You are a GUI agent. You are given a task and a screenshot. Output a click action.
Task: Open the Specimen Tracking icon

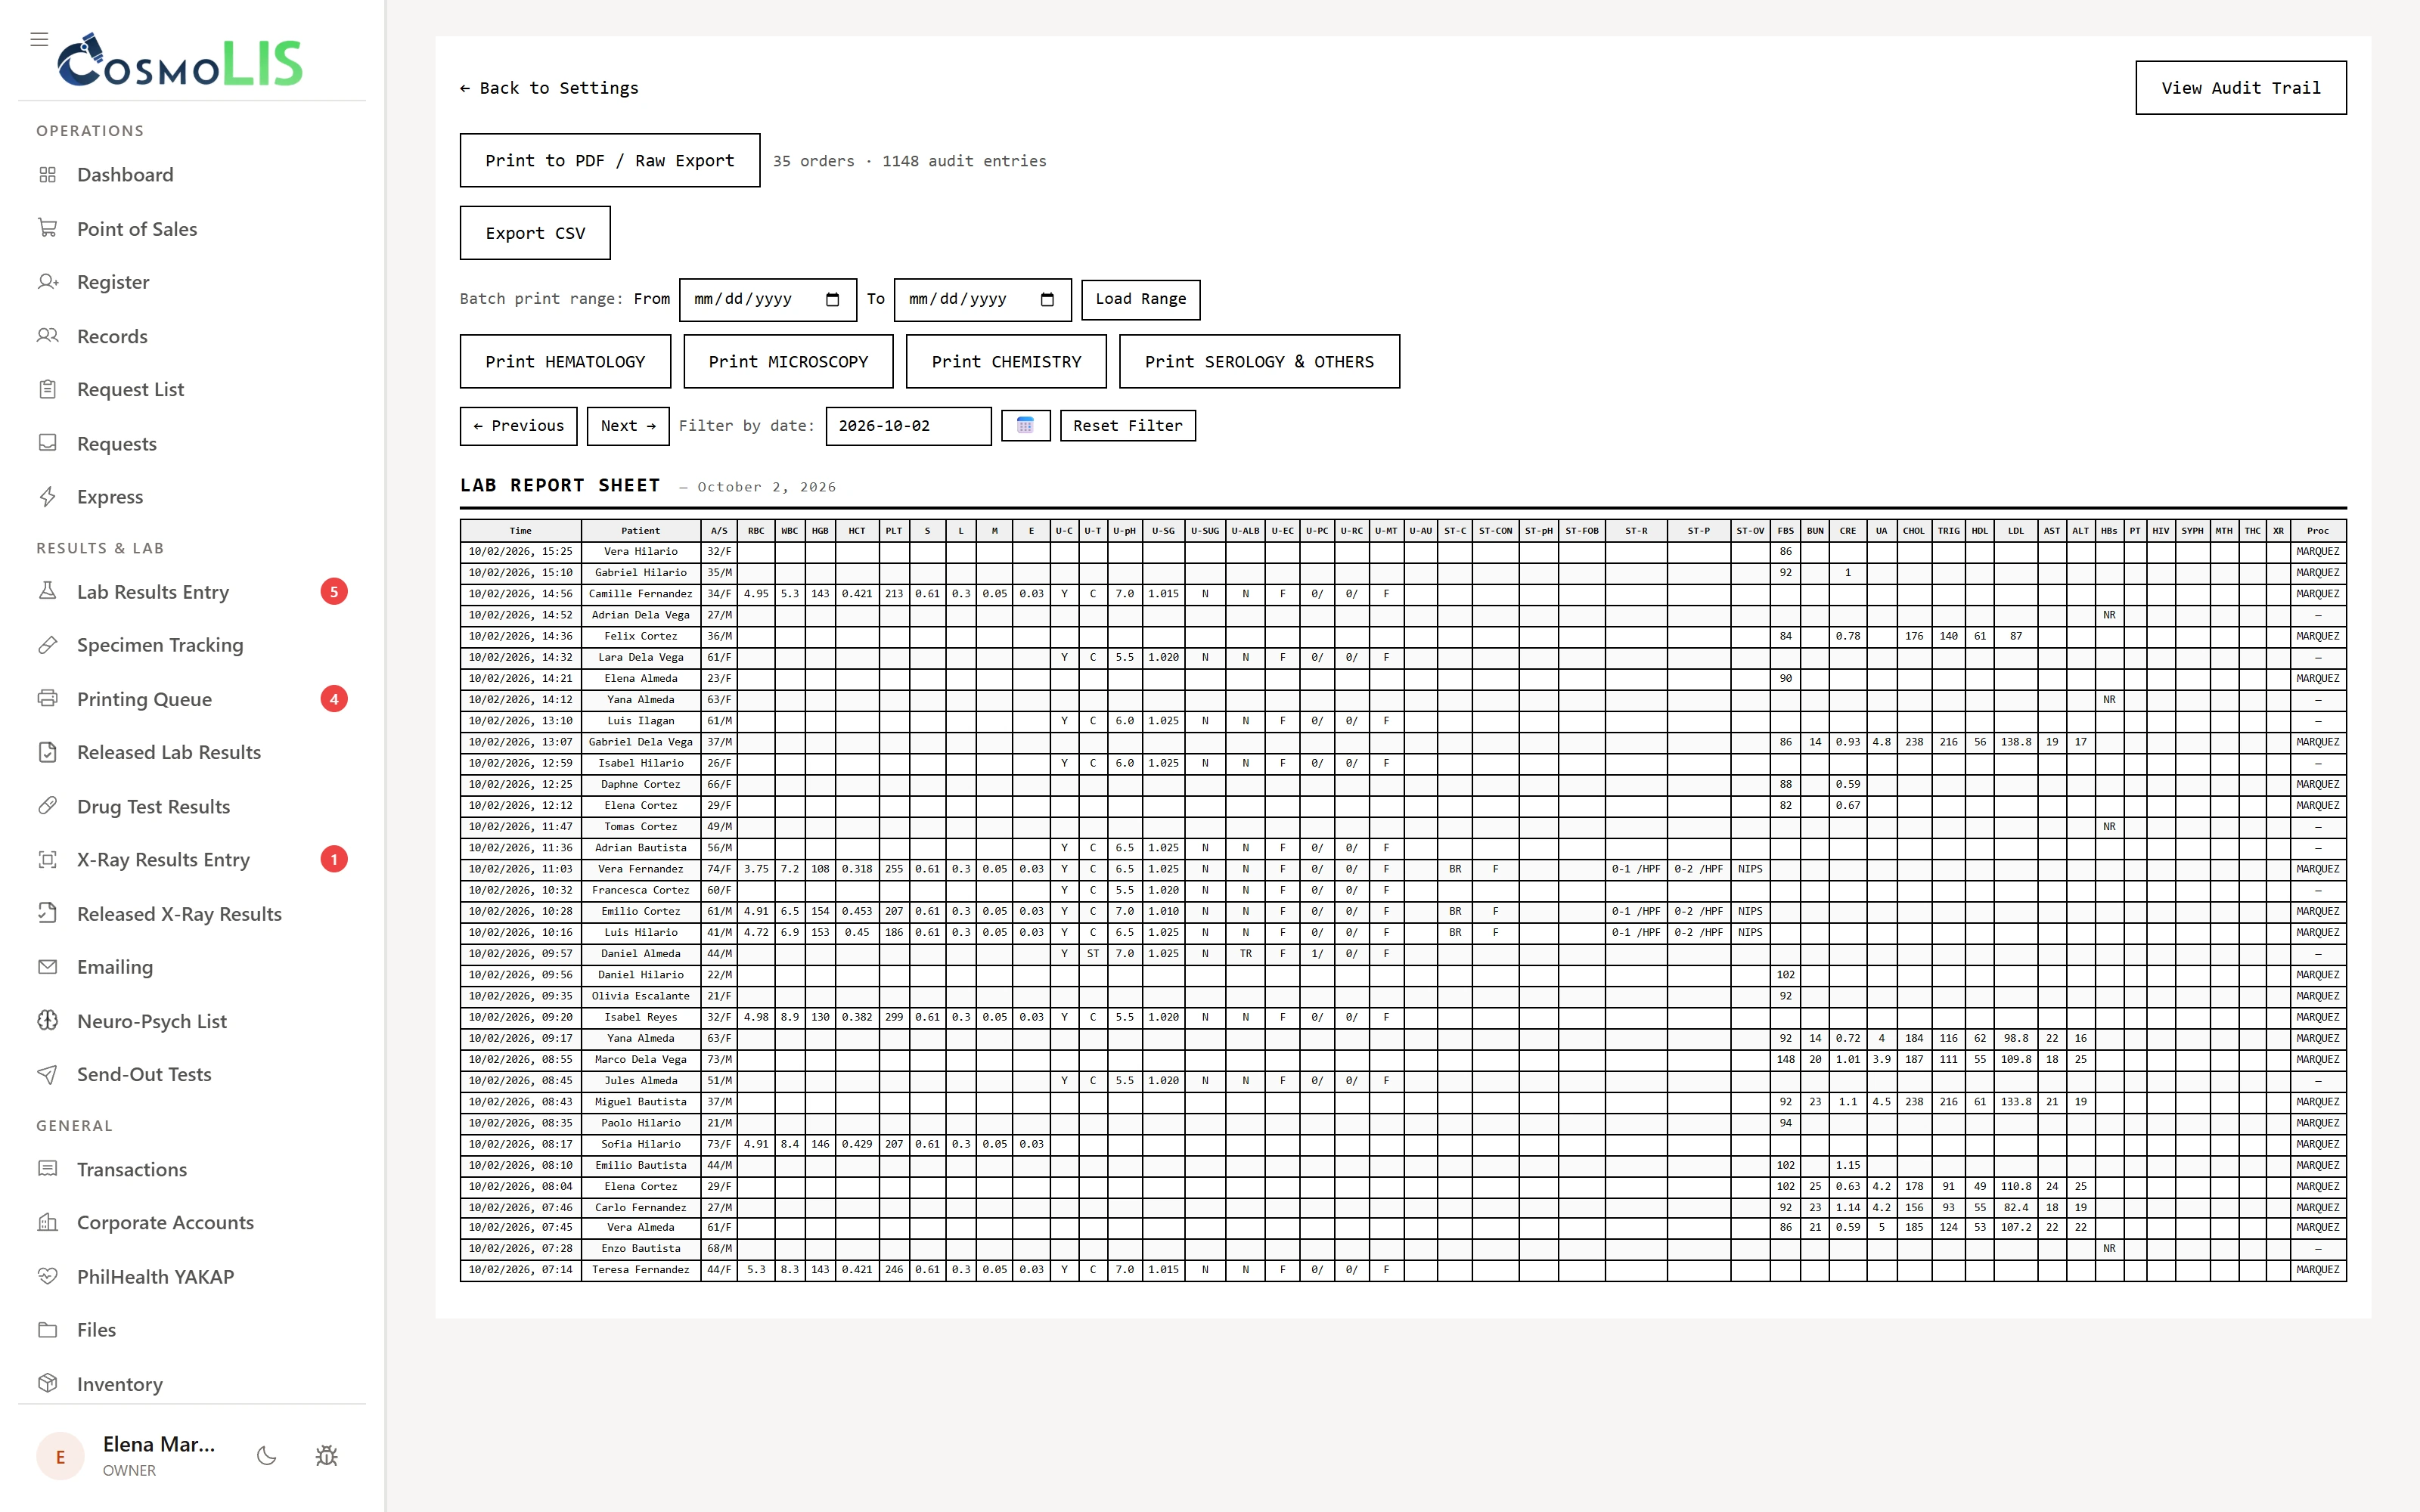click(47, 645)
